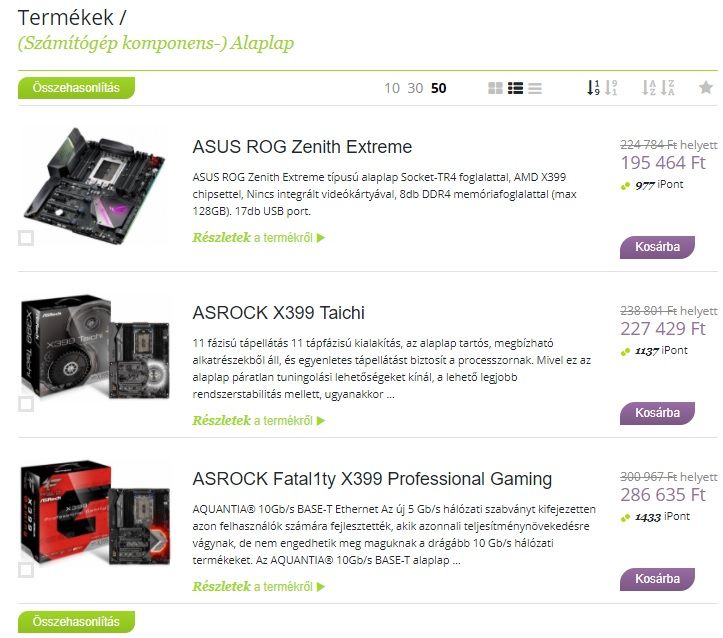Select detailed list view icon
The image size is (723, 638).
[516, 88]
